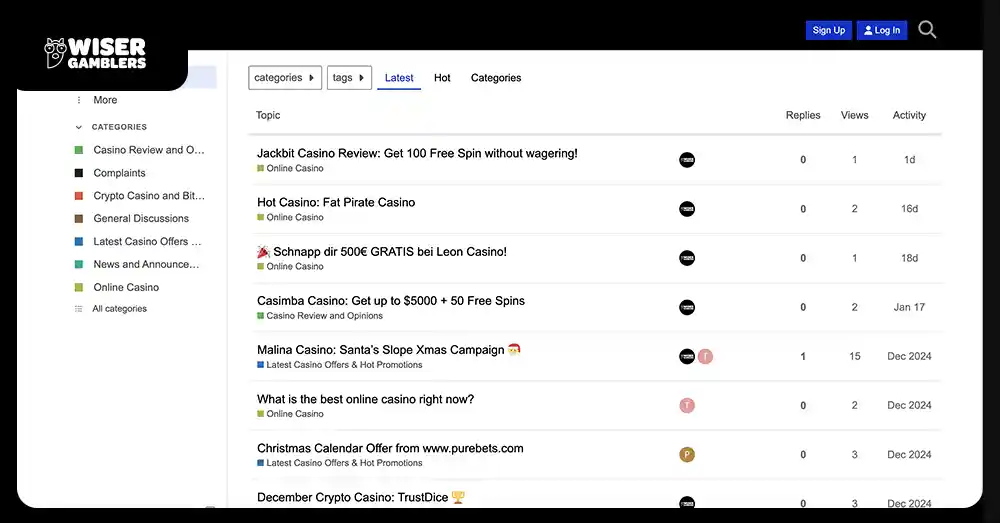Click the Wiser Gamblers owl logo
This screenshot has height=523, width=1000.
tap(95, 53)
